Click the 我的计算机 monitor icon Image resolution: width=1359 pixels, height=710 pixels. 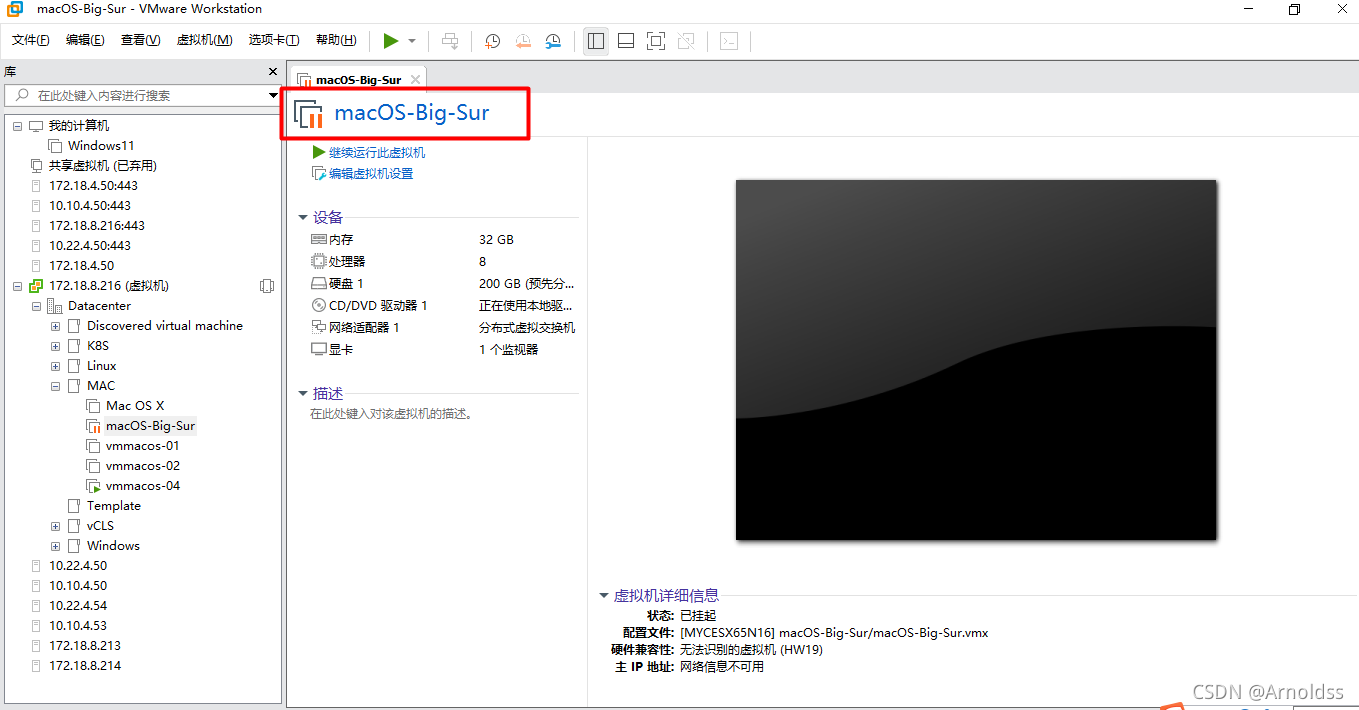[36, 126]
